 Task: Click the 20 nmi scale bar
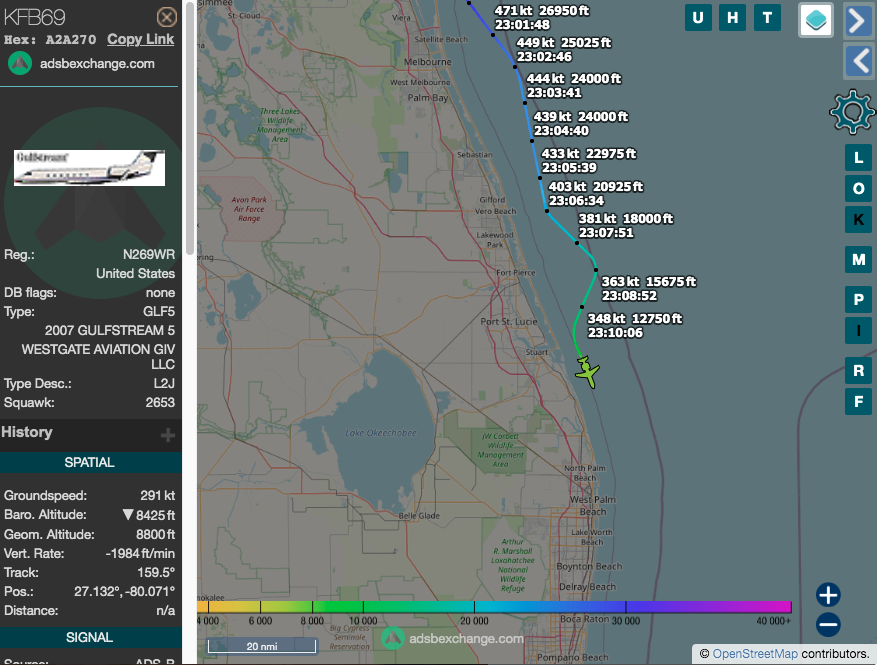tap(262, 646)
